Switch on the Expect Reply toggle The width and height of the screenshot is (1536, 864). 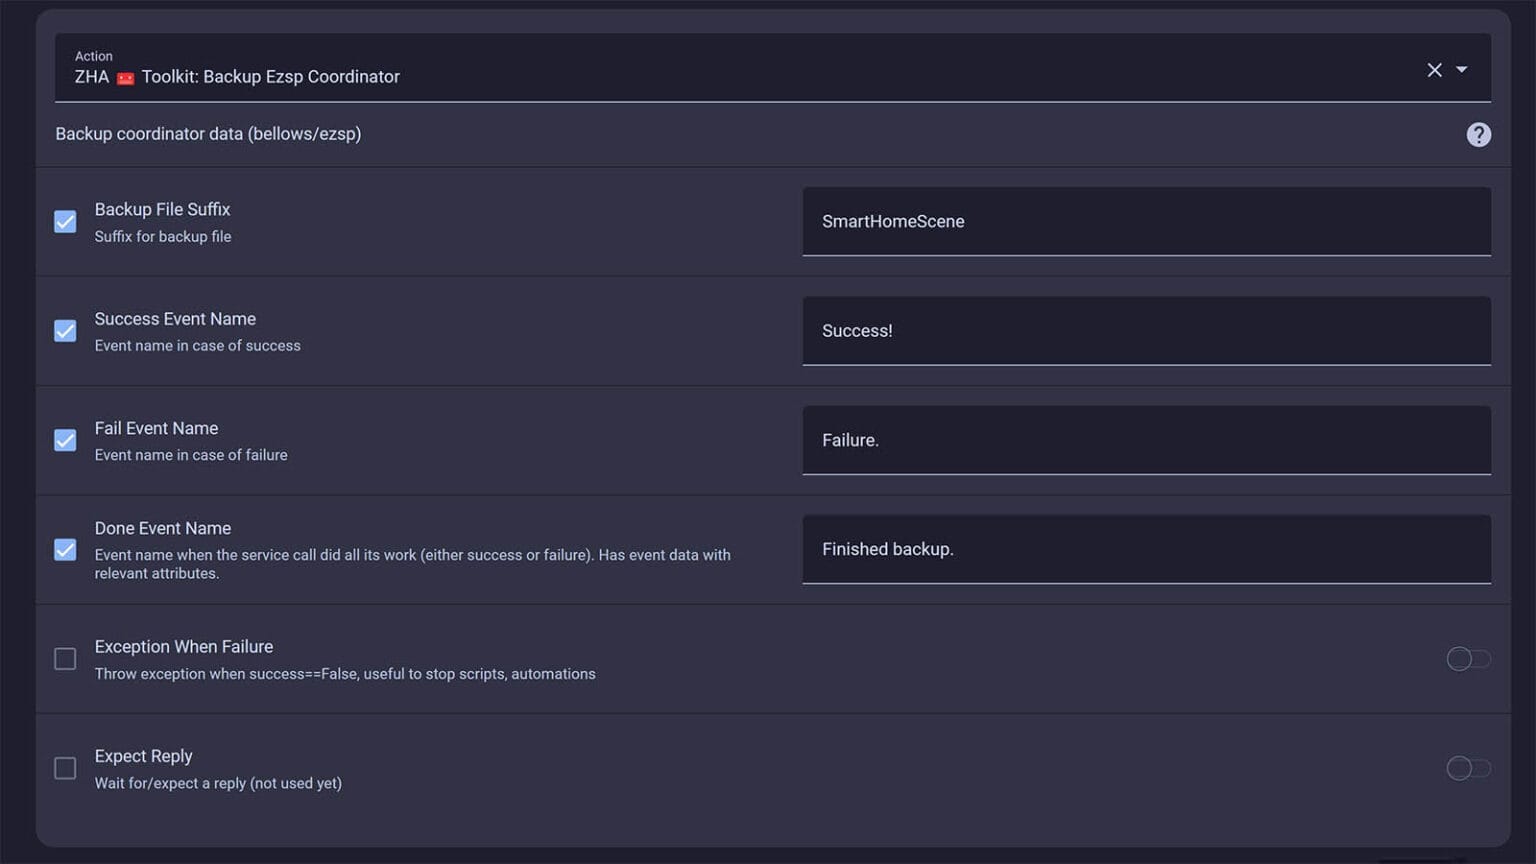(x=1467, y=768)
